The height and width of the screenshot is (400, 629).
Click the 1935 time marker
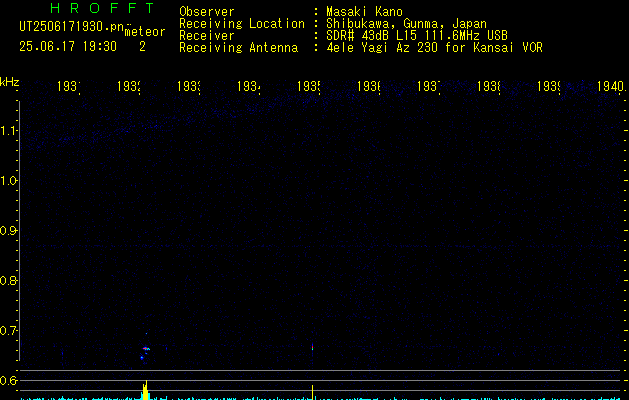[309, 86]
